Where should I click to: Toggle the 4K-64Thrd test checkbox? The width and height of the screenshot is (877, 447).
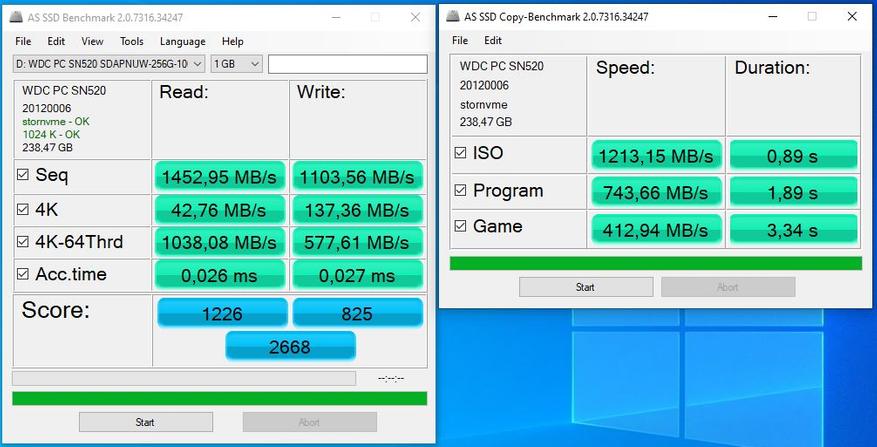point(23,241)
